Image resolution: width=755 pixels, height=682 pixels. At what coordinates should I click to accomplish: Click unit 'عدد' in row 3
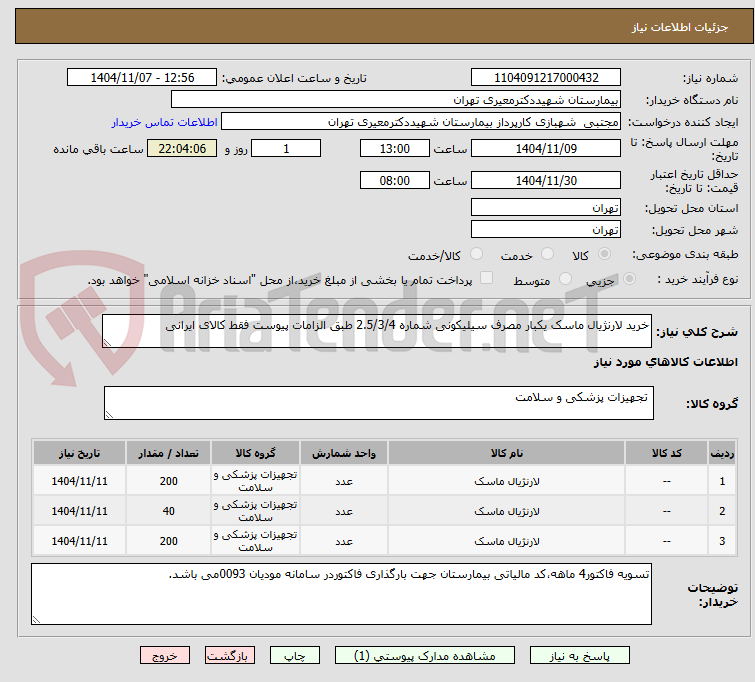point(344,542)
